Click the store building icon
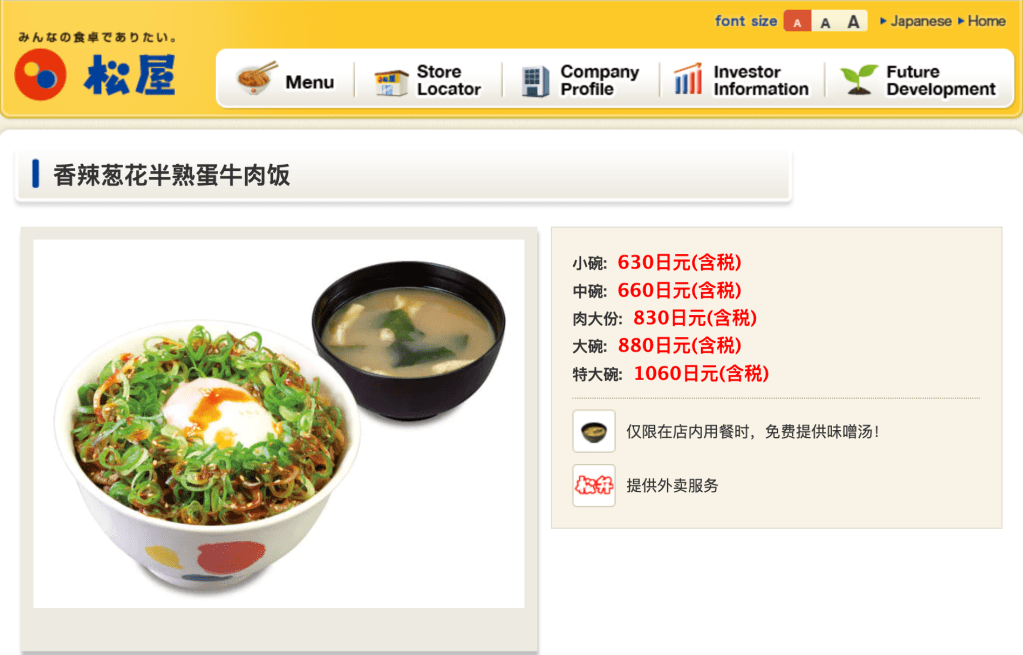Image resolution: width=1023 pixels, height=655 pixels. 391,83
